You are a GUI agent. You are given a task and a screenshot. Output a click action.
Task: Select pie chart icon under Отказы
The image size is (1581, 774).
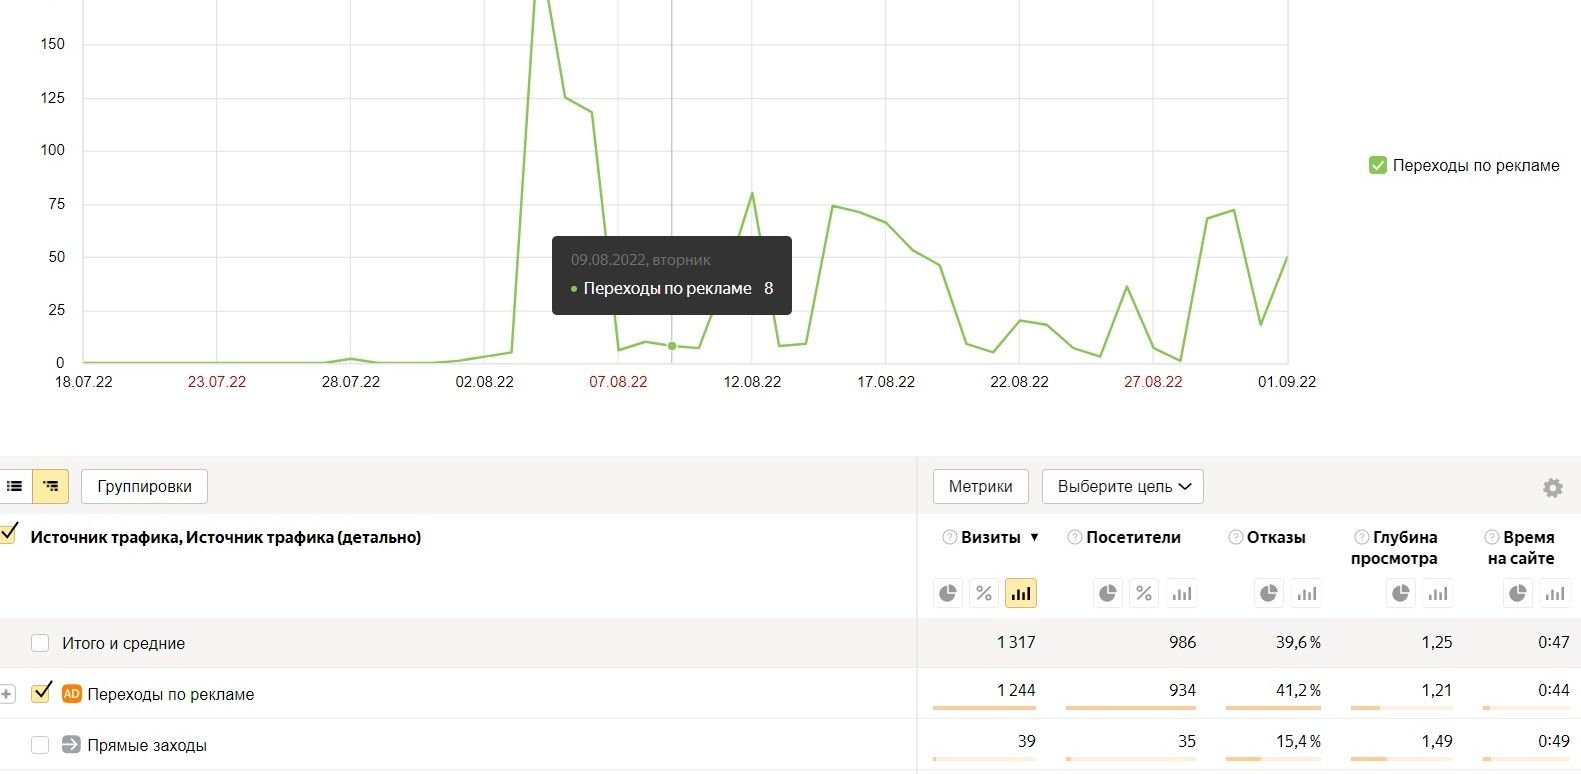[1269, 593]
